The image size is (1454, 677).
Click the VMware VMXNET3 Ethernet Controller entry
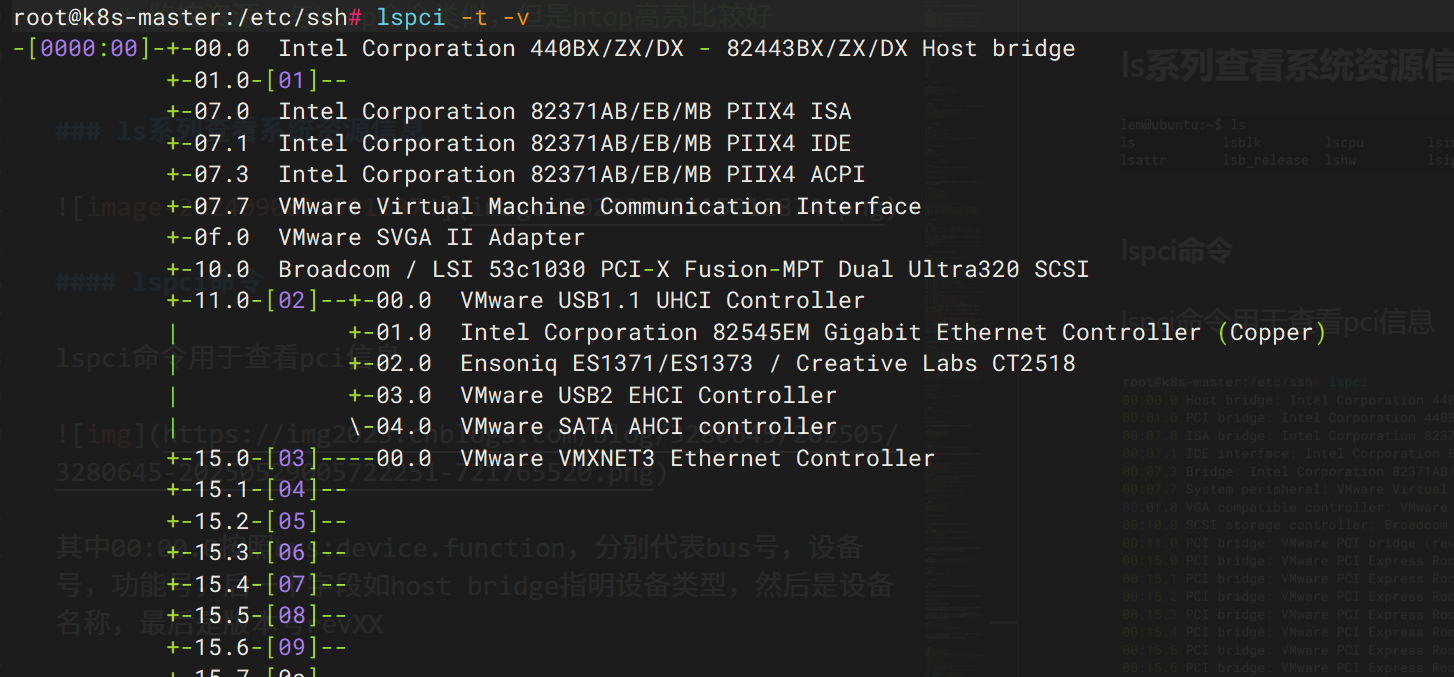pyautogui.click(x=697, y=458)
